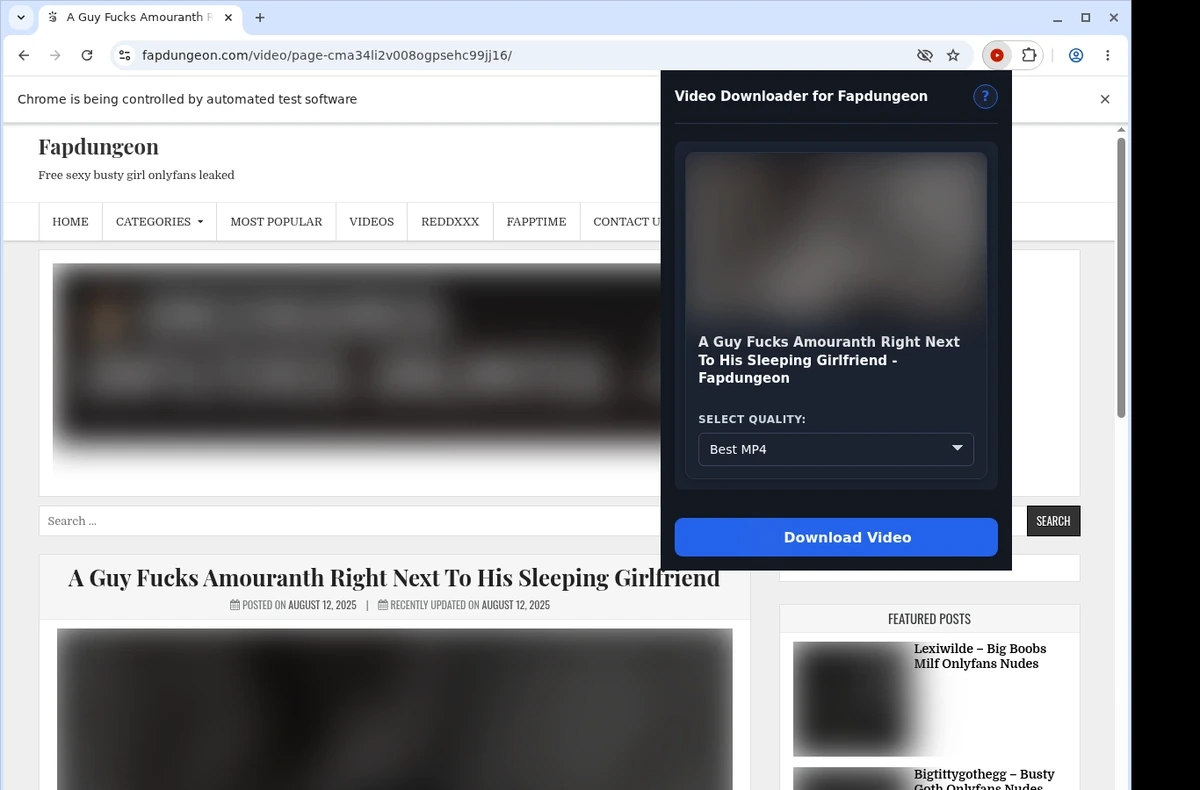The image size is (1200, 790).
Task: Dismiss the automated test software infobar
Action: (1105, 99)
